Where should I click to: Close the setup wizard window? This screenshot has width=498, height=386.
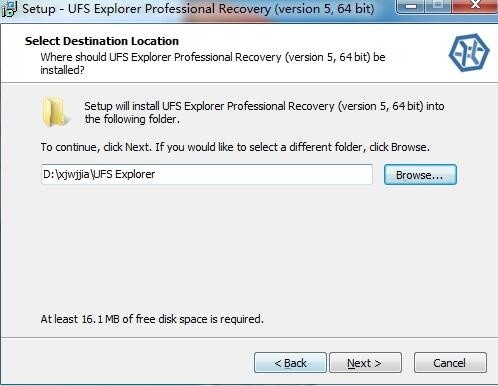click(475, 5)
